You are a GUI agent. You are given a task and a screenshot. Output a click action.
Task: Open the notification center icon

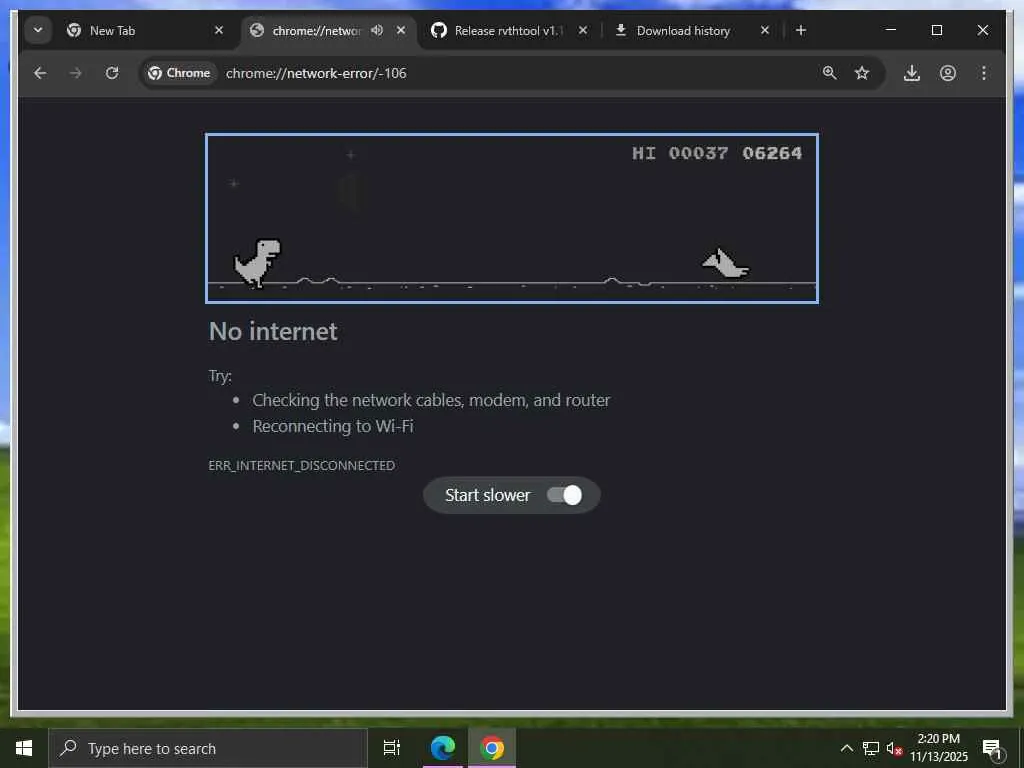pyautogui.click(x=992, y=748)
